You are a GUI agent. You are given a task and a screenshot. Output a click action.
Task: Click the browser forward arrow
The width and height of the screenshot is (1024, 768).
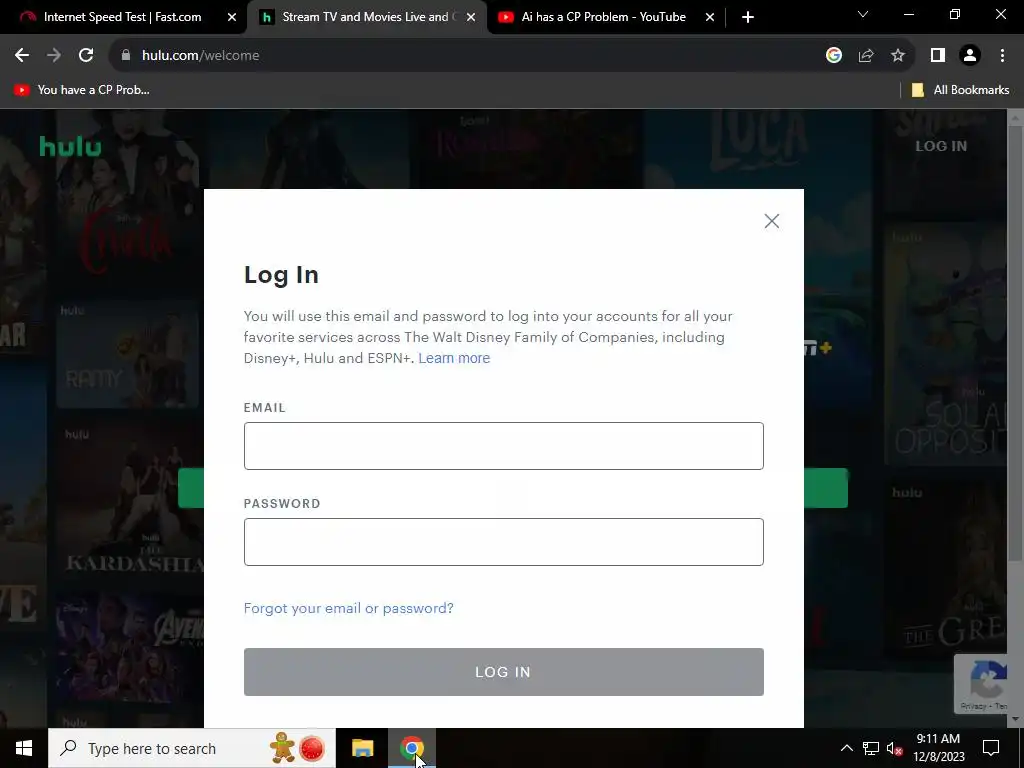[x=54, y=56]
